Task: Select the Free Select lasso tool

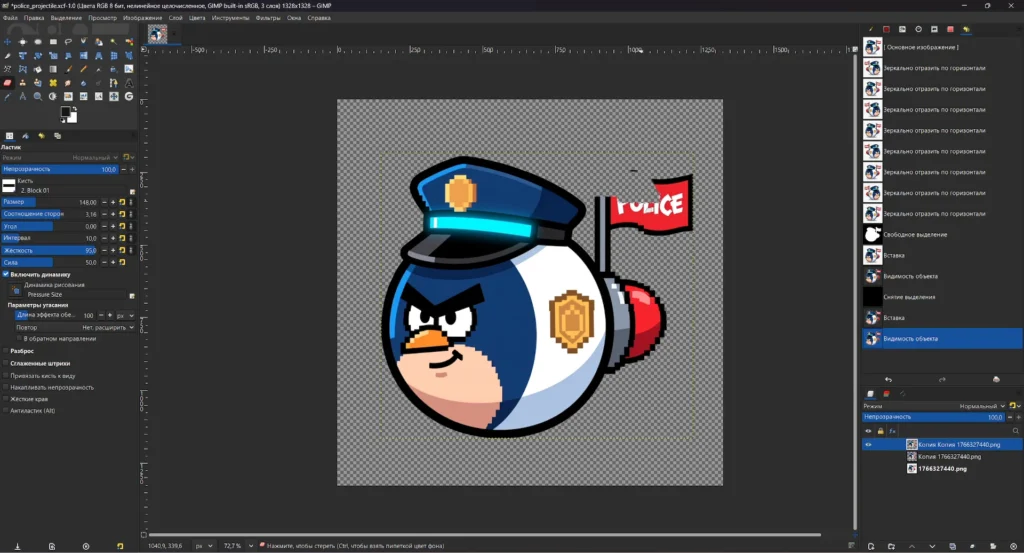Action: 68,42
